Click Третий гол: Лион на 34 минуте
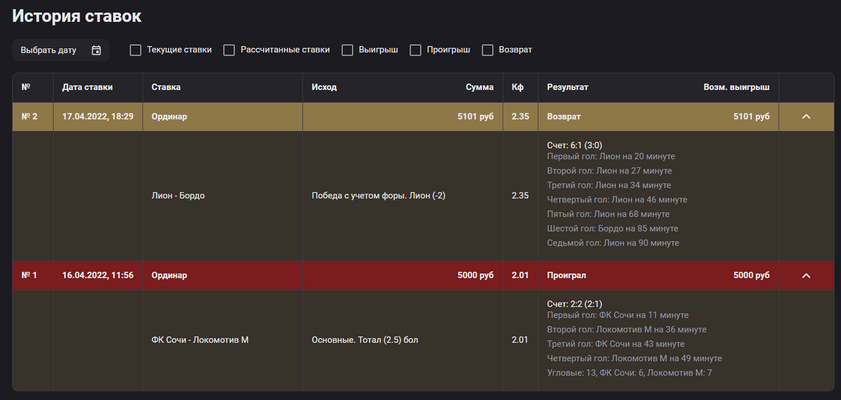The image size is (841, 400). click(x=609, y=185)
